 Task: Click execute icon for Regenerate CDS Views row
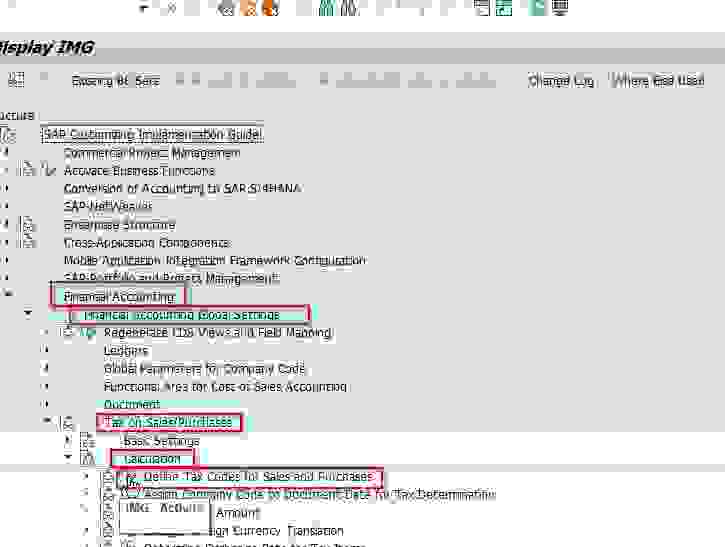tap(87, 332)
